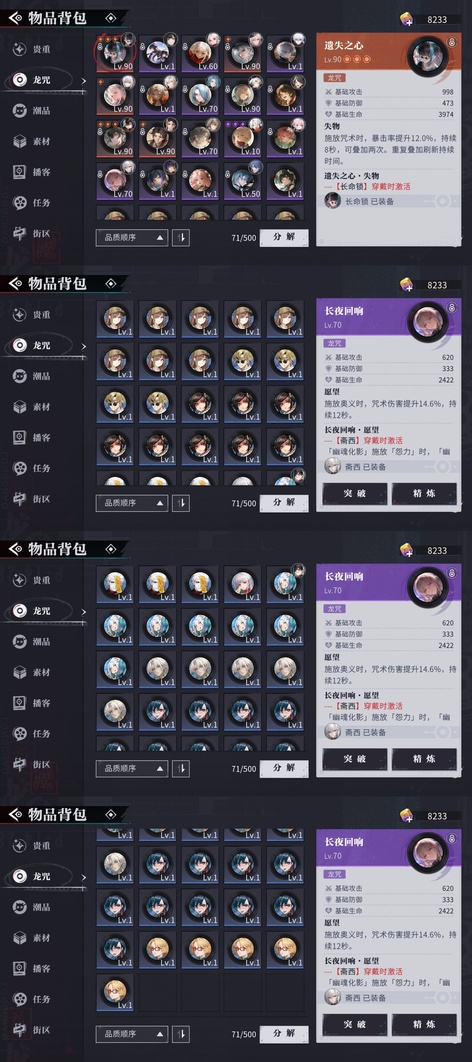The image size is (472, 1062).
Task: Switch to the 龙咒 tab in bottommost panel
Action: [41, 876]
